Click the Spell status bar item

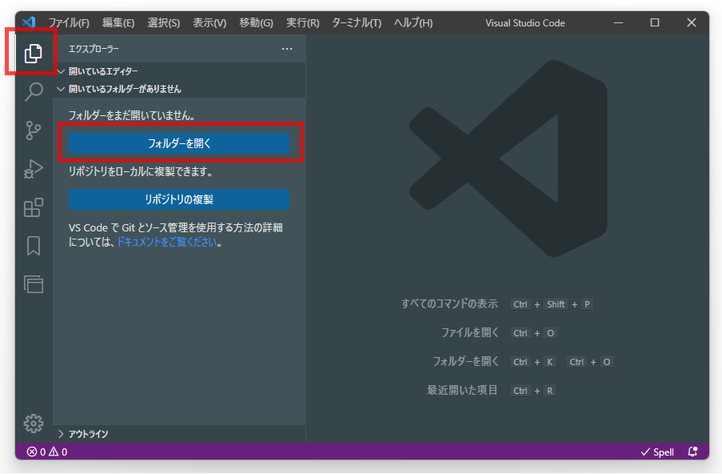pos(657,452)
